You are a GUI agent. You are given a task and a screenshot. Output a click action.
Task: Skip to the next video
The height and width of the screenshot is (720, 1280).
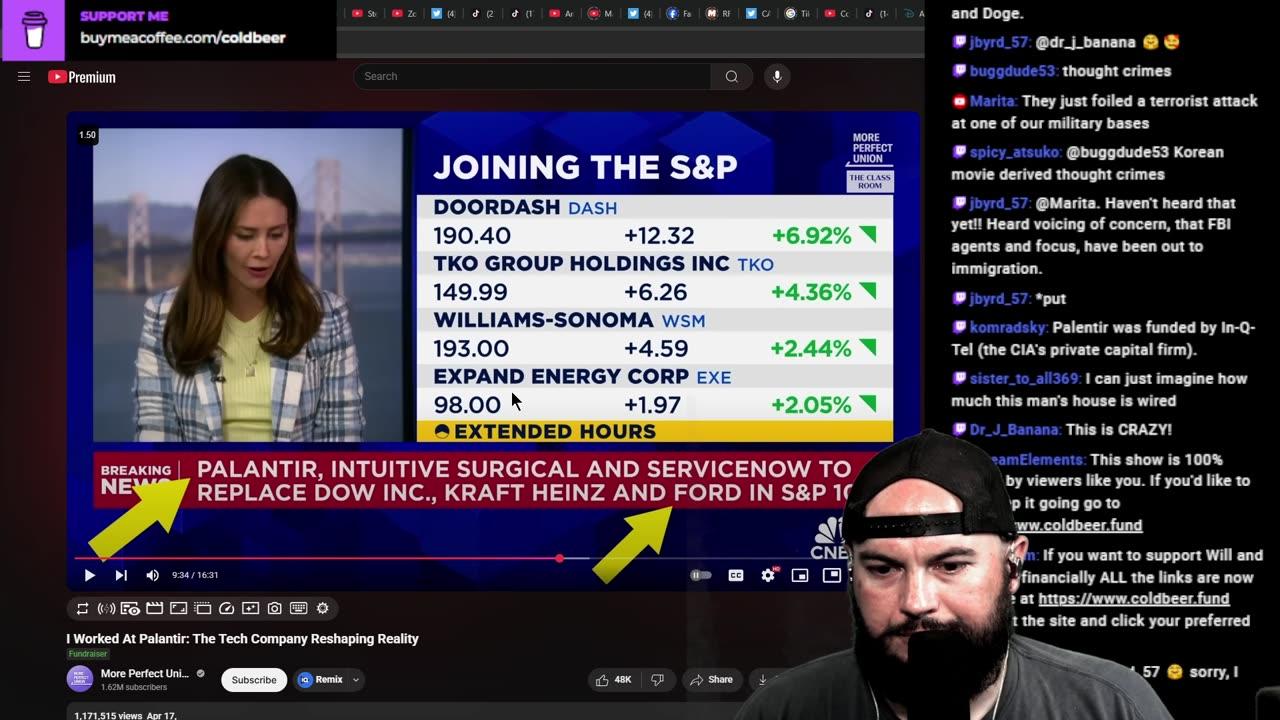[x=121, y=575]
